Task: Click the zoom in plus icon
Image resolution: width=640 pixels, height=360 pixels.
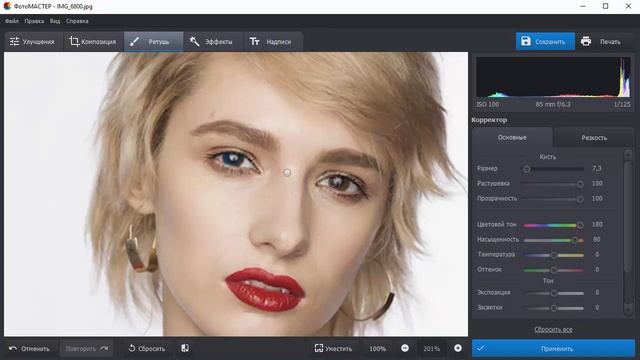Action: pos(458,348)
